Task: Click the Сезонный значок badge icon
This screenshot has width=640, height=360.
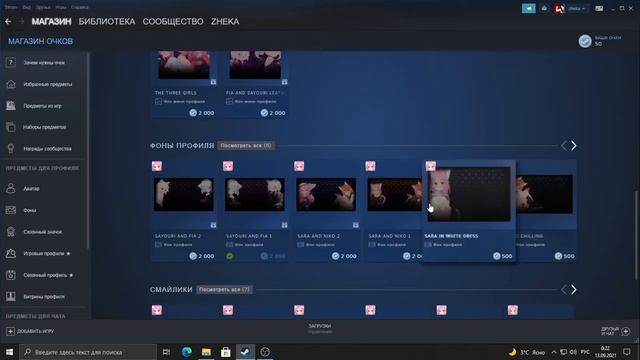Action: [11, 232]
